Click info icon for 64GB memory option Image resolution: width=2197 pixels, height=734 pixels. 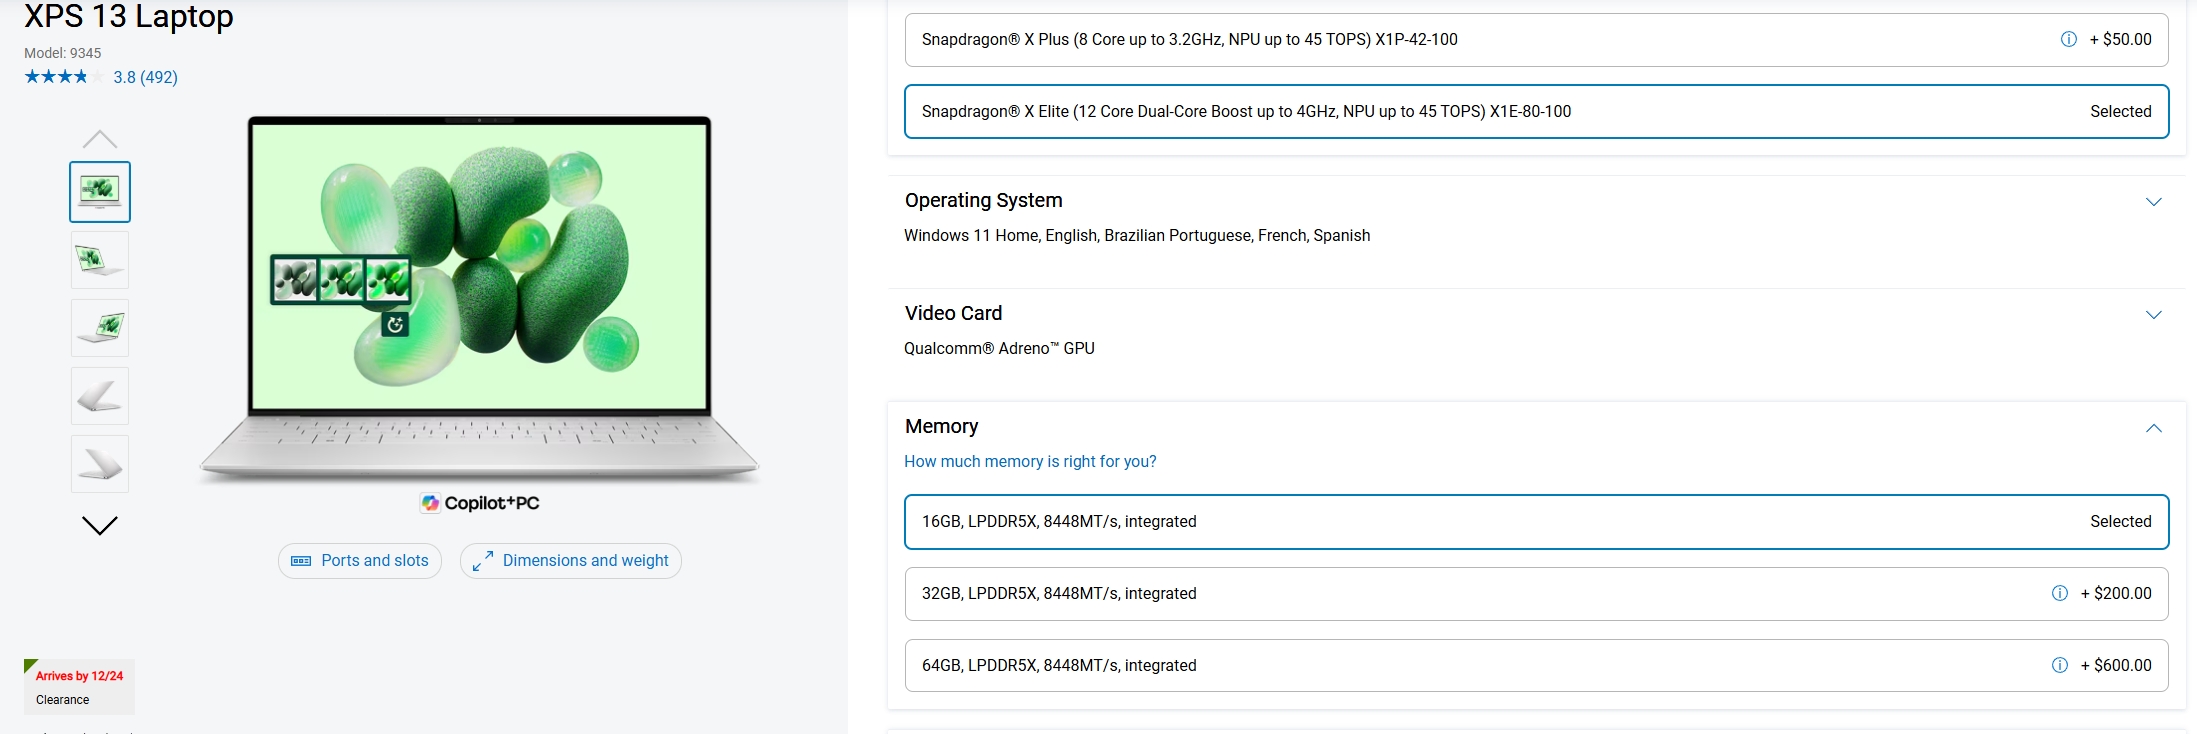pos(2059,666)
